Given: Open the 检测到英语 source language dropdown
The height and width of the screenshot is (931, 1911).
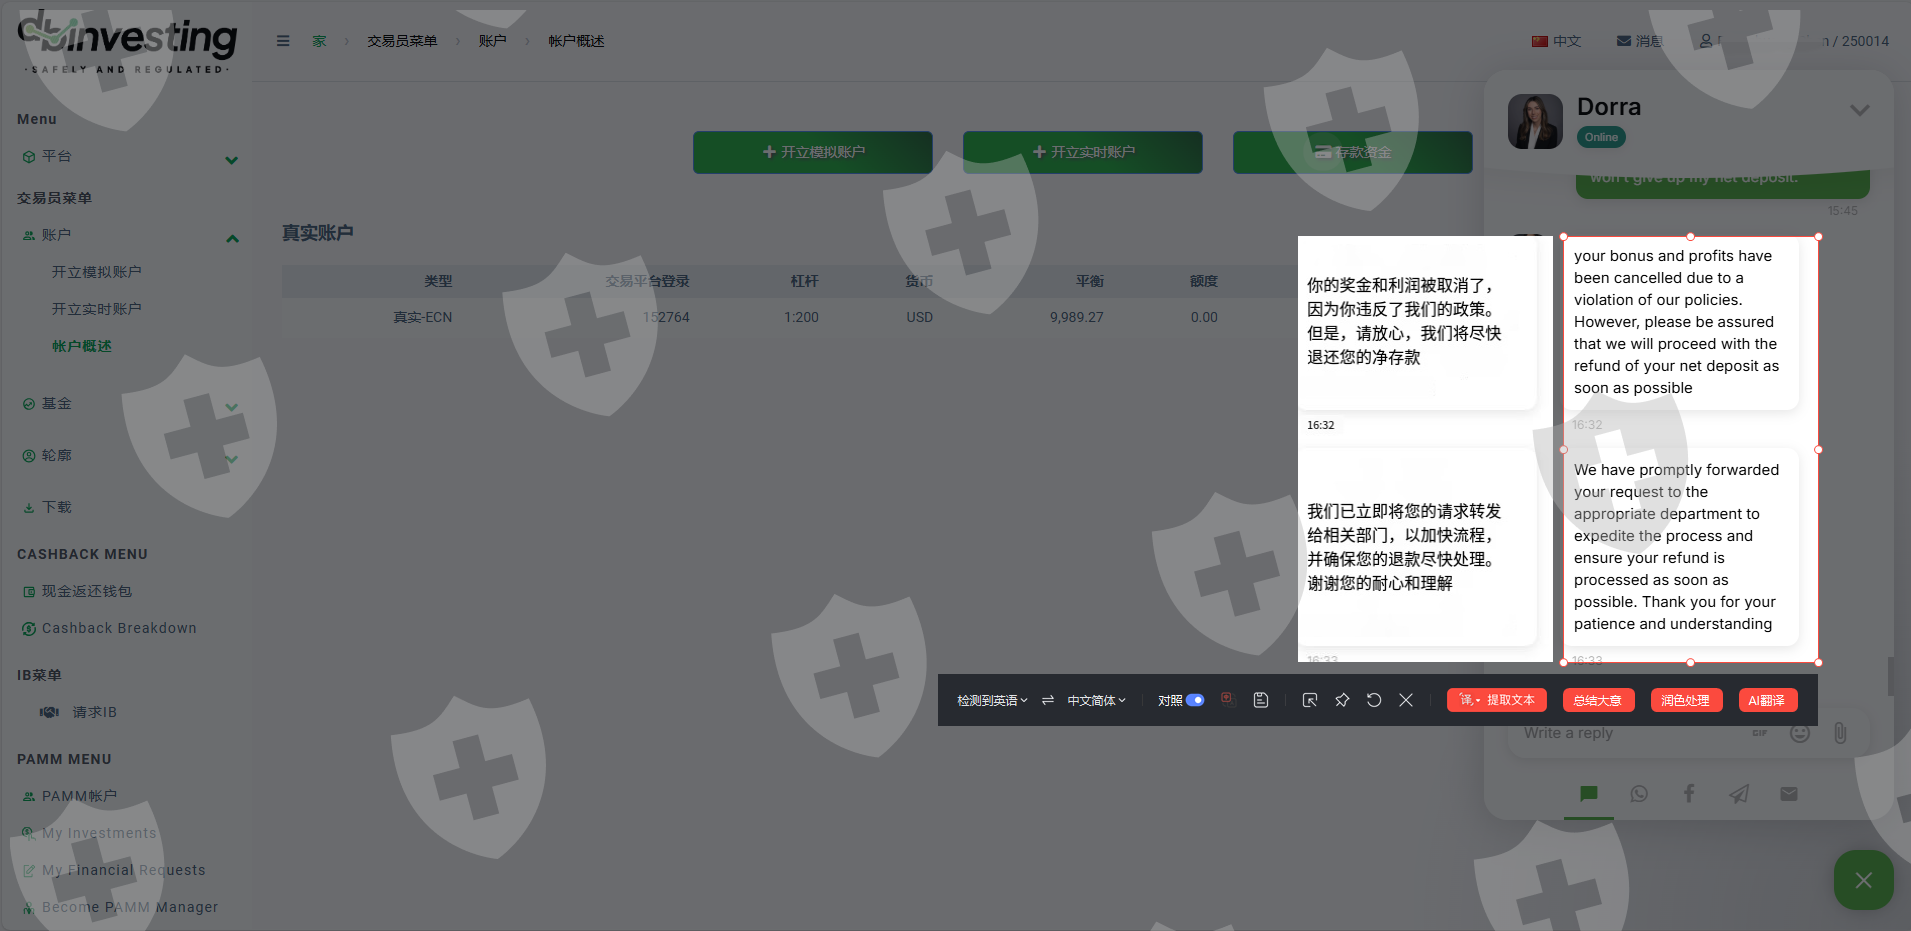Looking at the screenshot, I should [x=992, y=701].
